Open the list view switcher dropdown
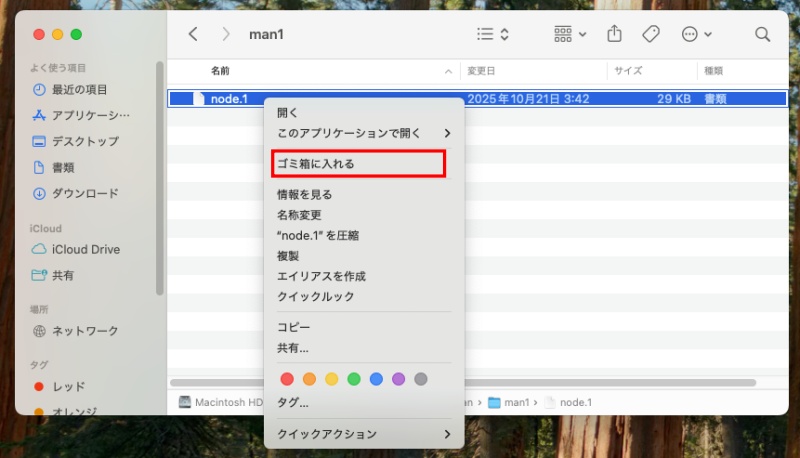 point(493,34)
